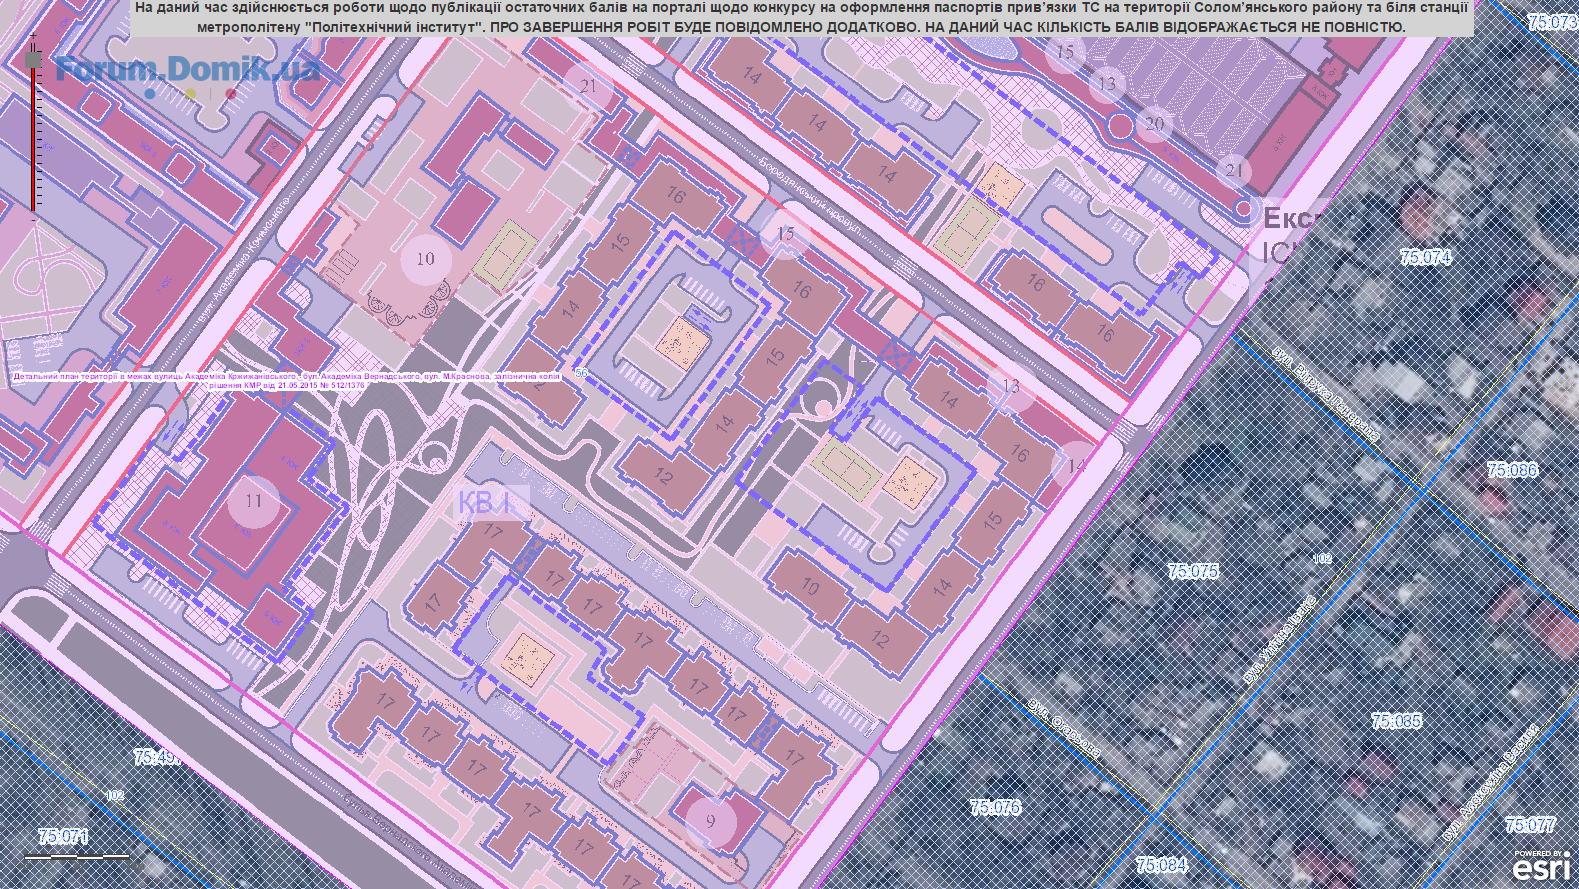Click the Бородянський провул. street label
The height and width of the screenshot is (889, 1579).
click(x=809, y=194)
